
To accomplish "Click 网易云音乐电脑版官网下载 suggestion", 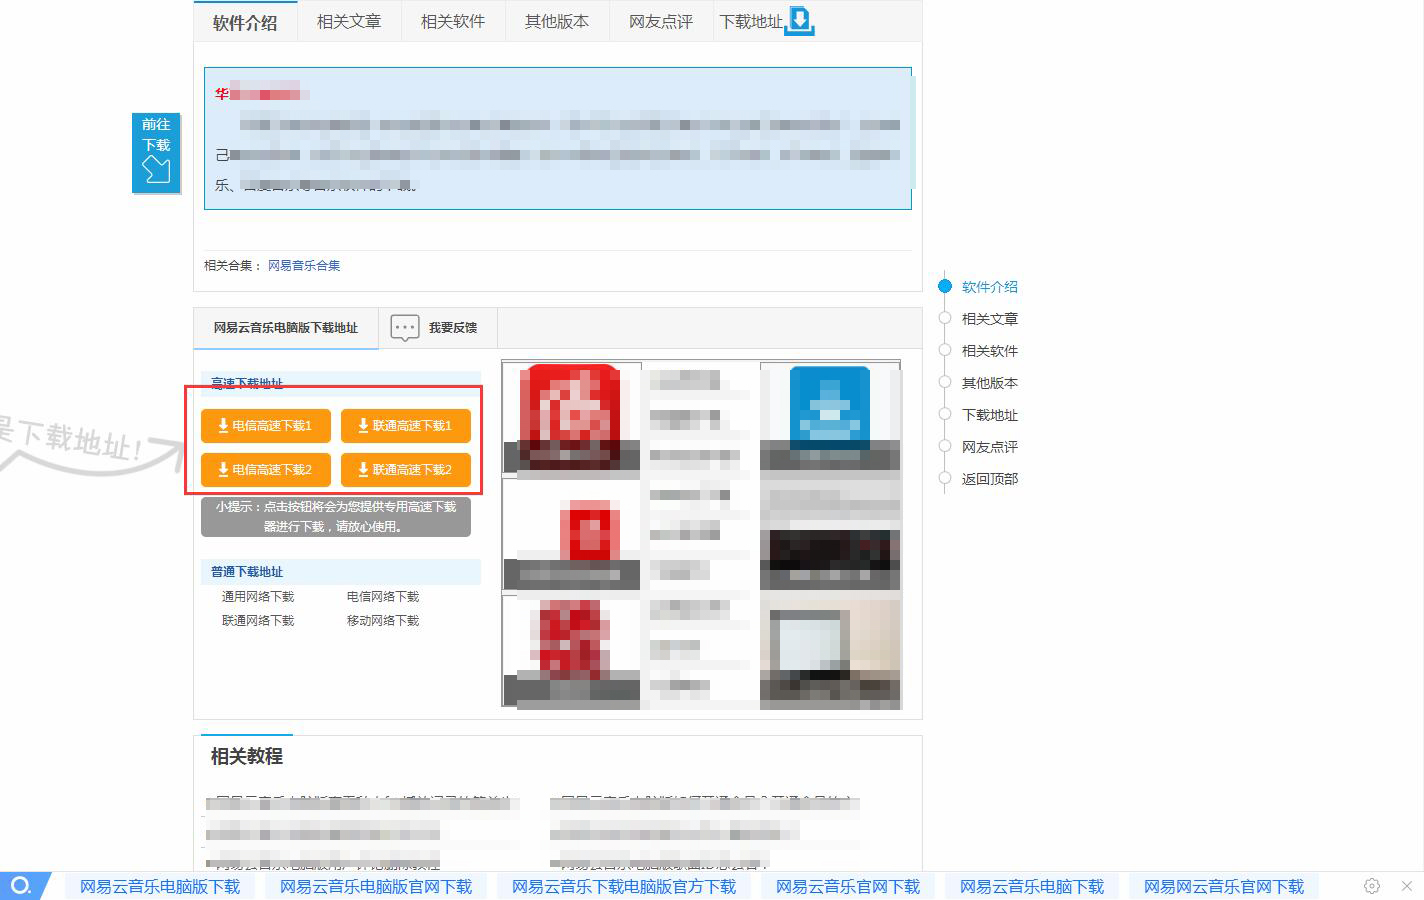I will tap(376, 887).
